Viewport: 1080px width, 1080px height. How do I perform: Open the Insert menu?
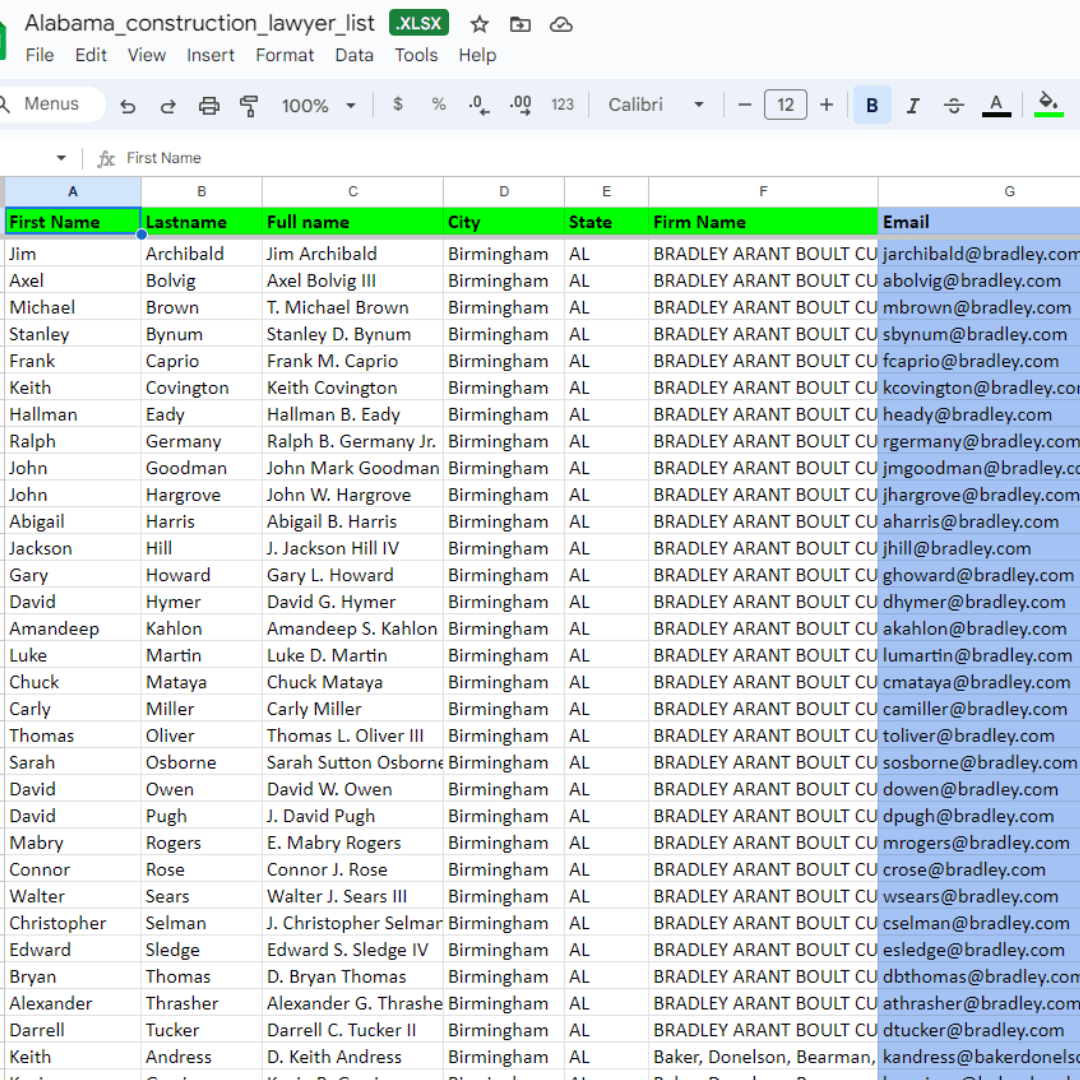pos(211,55)
